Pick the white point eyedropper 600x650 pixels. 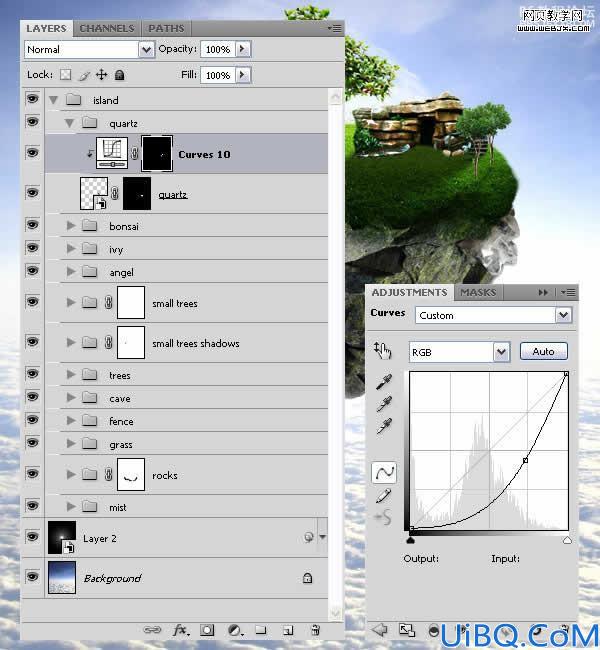[384, 426]
